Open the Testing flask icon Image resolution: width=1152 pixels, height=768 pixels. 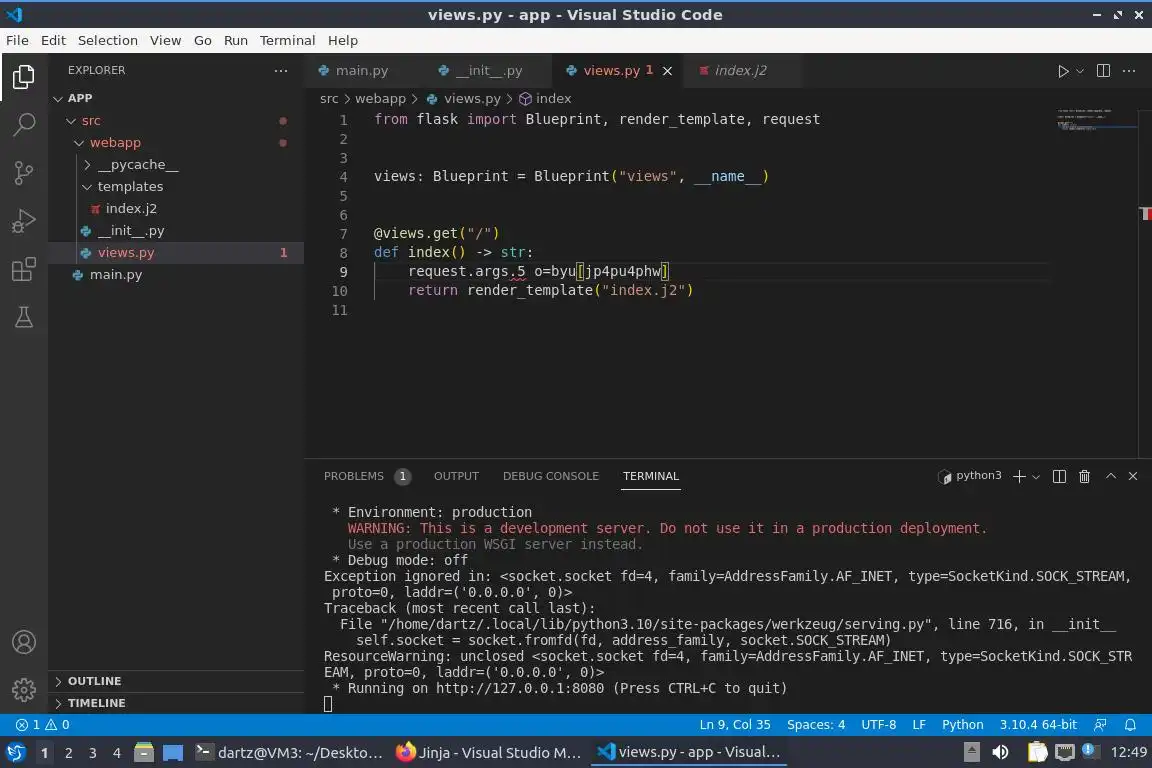coord(24,317)
